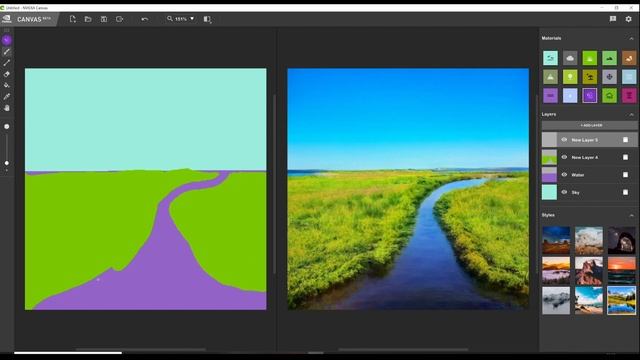Select the Eraser tool
This screenshot has height=360, width=640.
click(7, 74)
